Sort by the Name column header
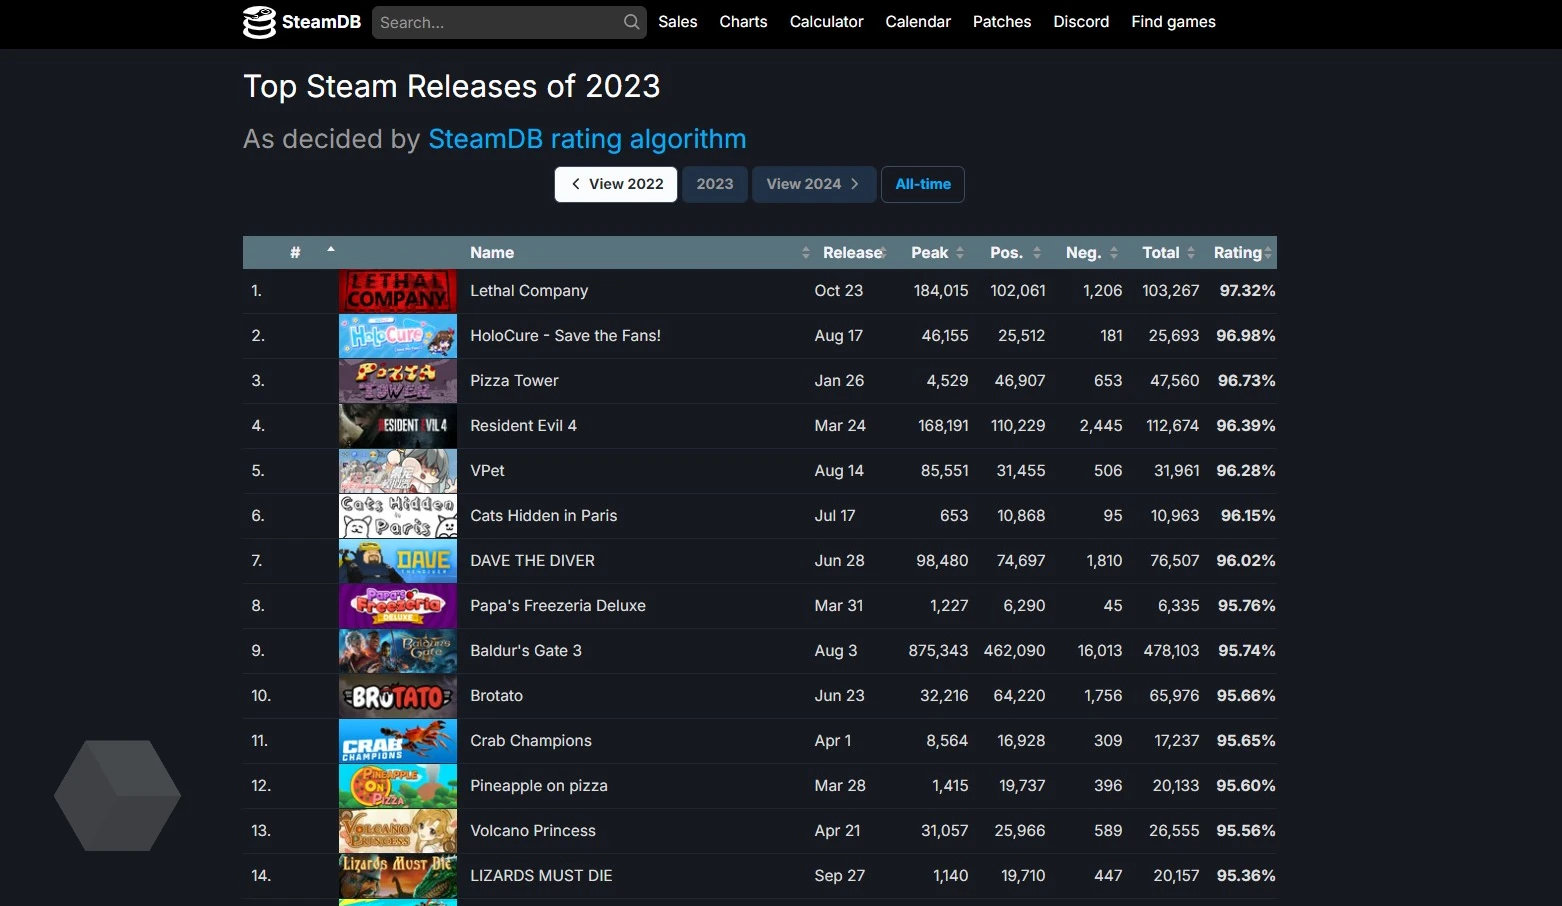This screenshot has height=906, width=1562. click(492, 253)
